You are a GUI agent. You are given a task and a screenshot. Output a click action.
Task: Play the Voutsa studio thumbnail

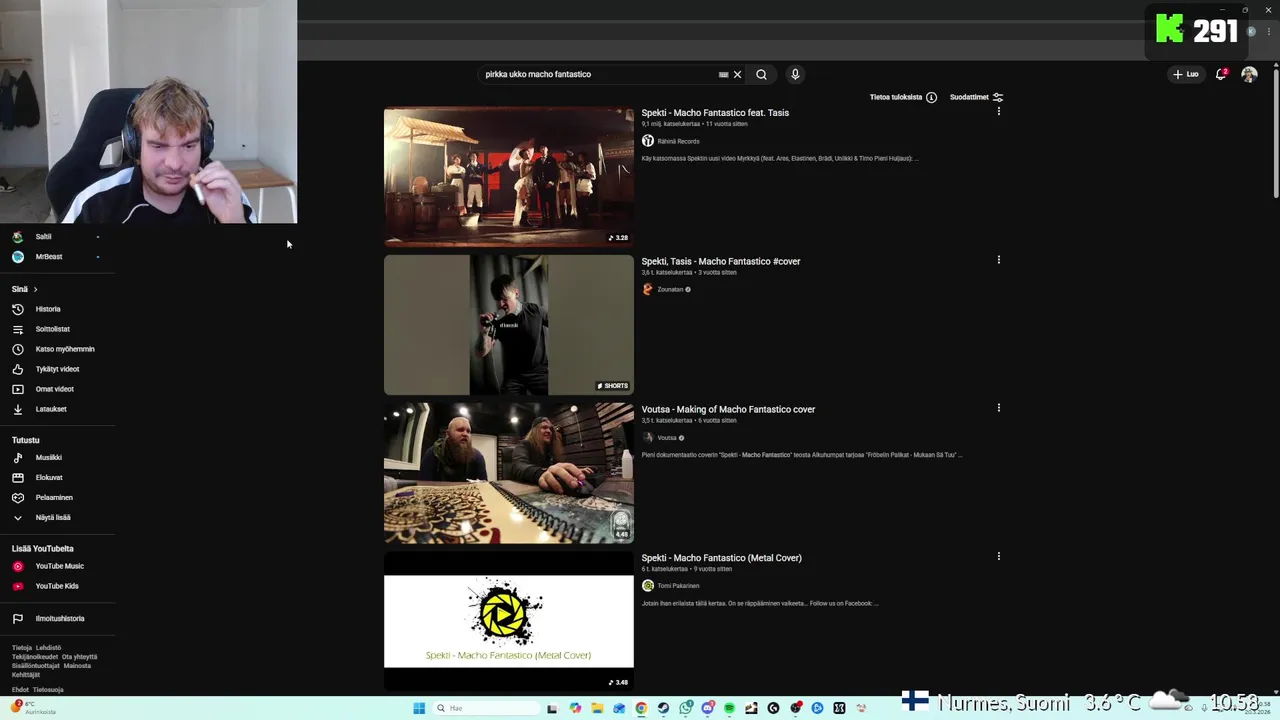pyautogui.click(x=509, y=473)
